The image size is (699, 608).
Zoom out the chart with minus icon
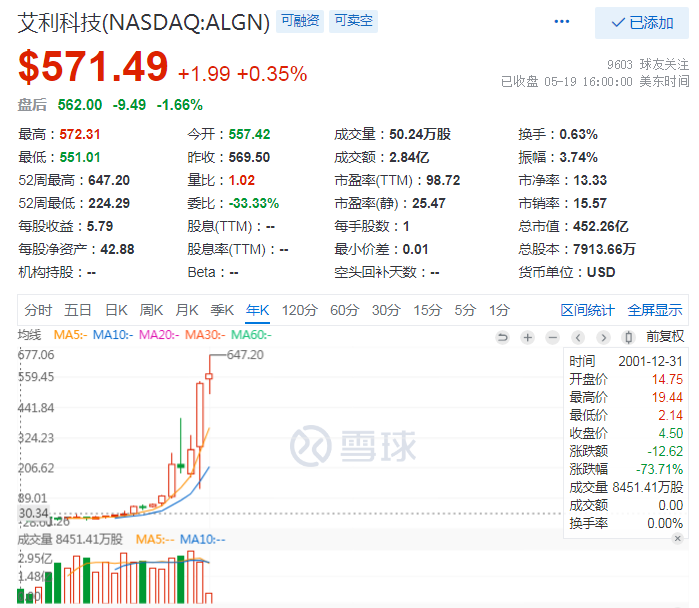tap(552, 337)
